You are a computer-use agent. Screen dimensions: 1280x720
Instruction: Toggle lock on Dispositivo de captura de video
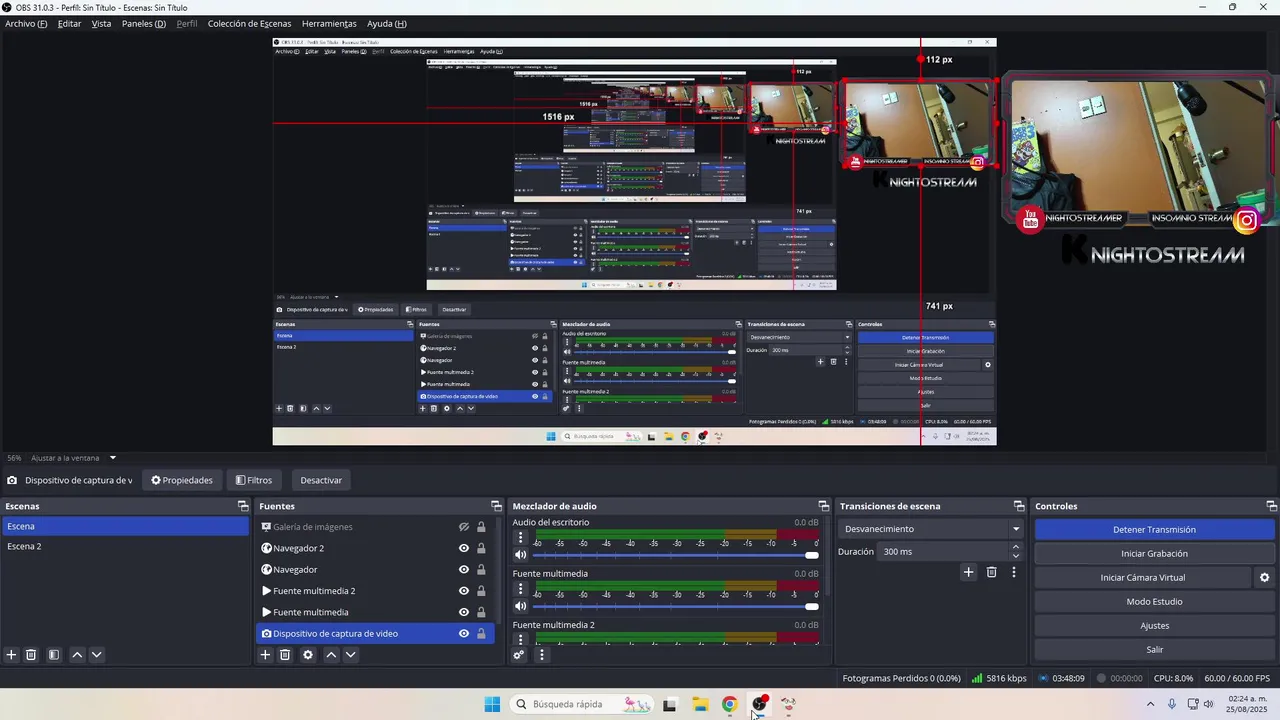(481, 634)
